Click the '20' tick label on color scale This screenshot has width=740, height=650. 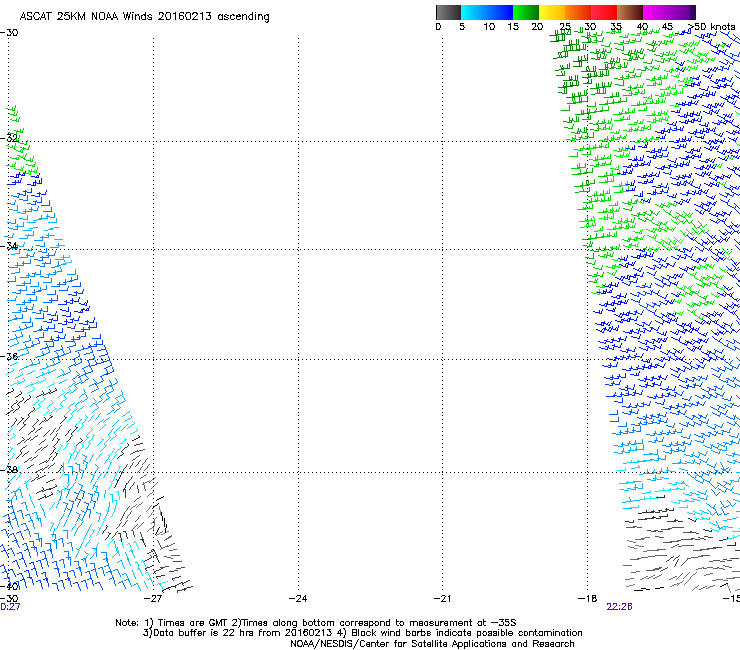(537, 27)
